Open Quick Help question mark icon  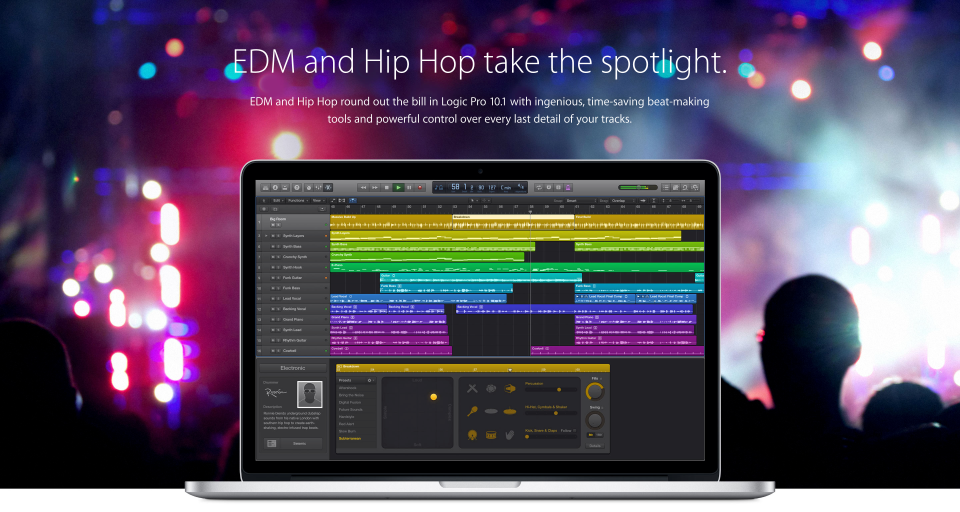pyautogui.click(x=297, y=187)
